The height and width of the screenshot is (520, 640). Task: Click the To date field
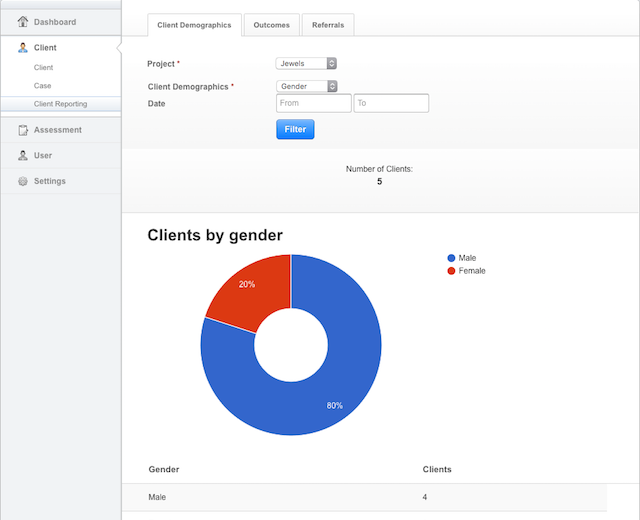click(391, 103)
